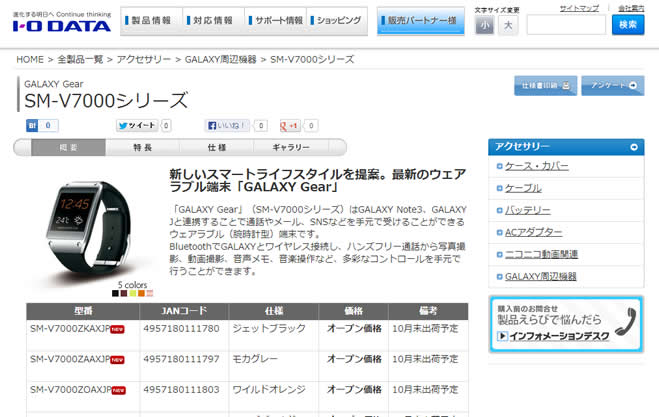Click the I-O DATA logo
The width and height of the screenshot is (659, 417).
62,26
